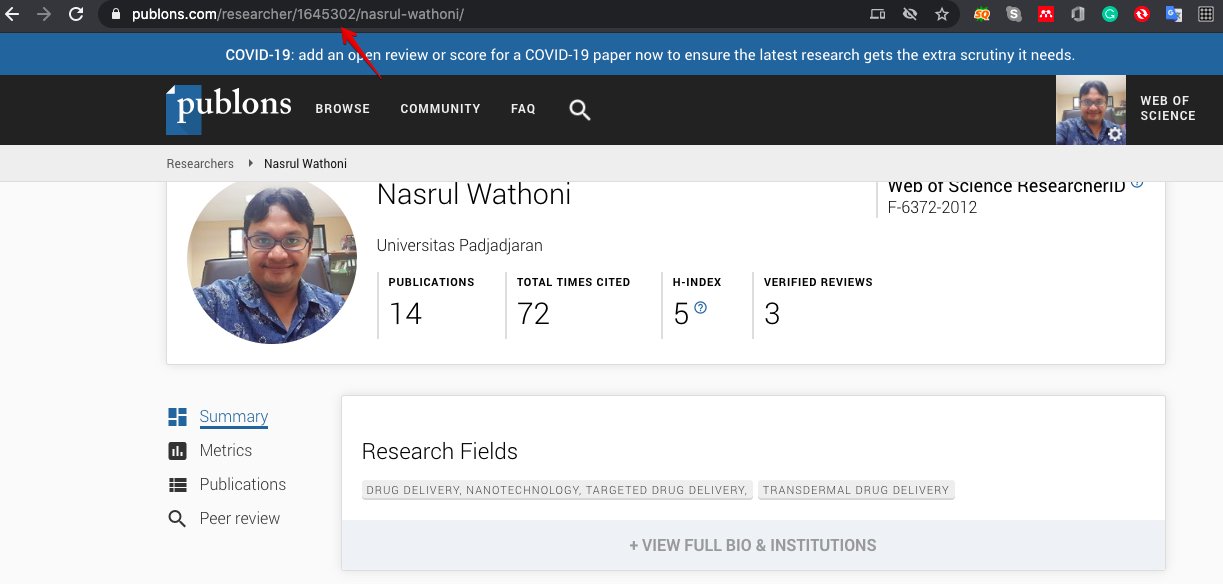Click the Metrics bar-chart icon
This screenshot has height=584, width=1223.
click(x=177, y=450)
